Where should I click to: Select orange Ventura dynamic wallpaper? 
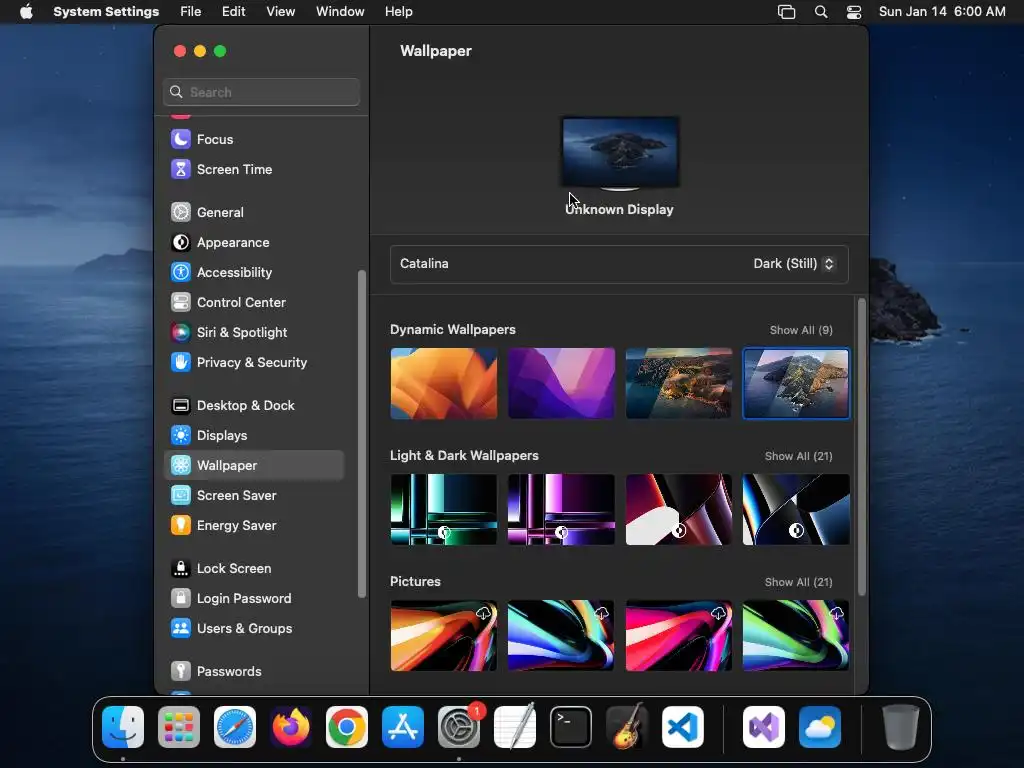click(443, 383)
